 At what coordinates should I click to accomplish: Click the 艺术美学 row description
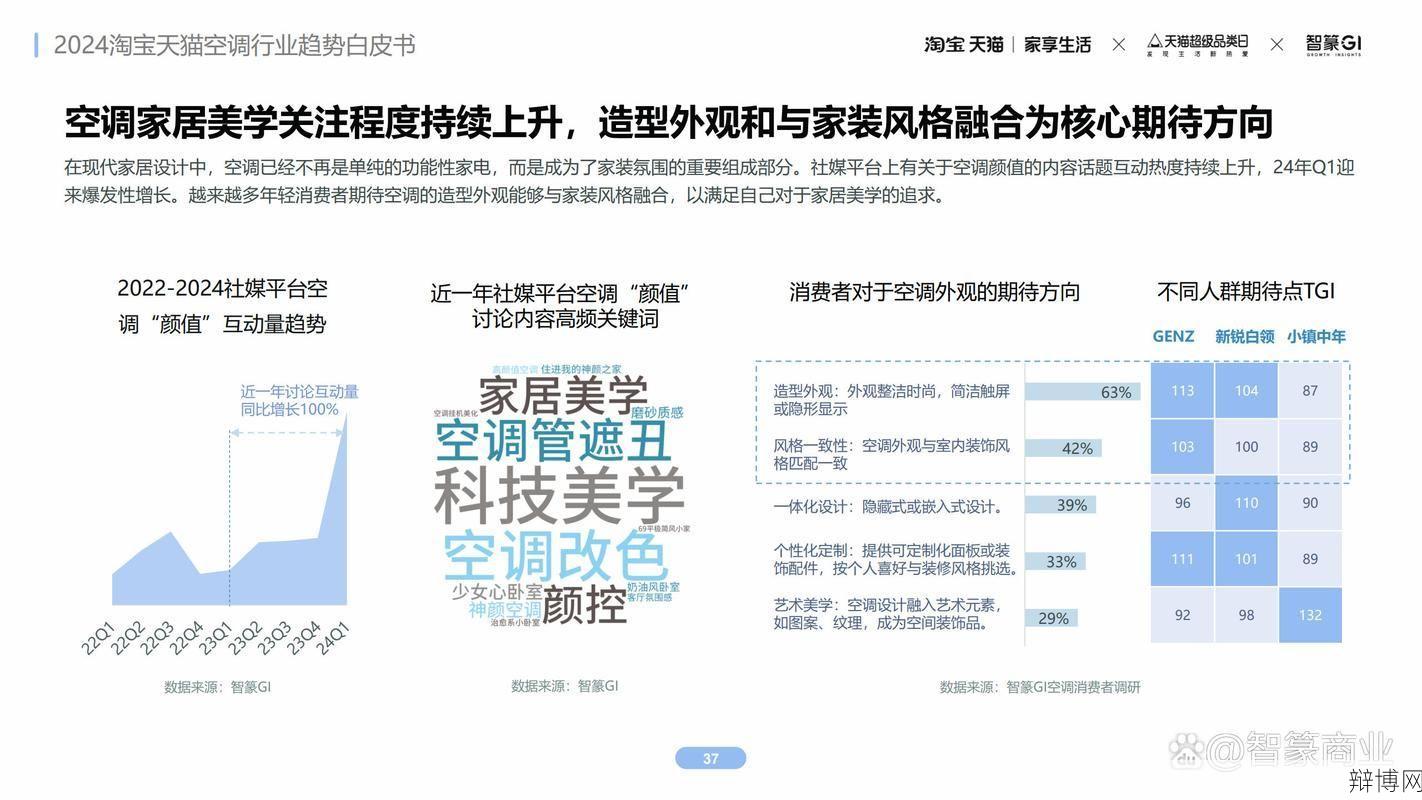888,614
